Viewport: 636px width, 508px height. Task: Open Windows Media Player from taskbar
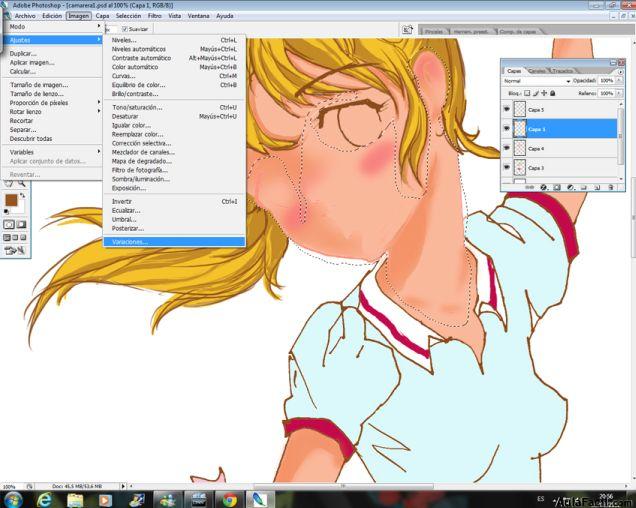point(105,500)
